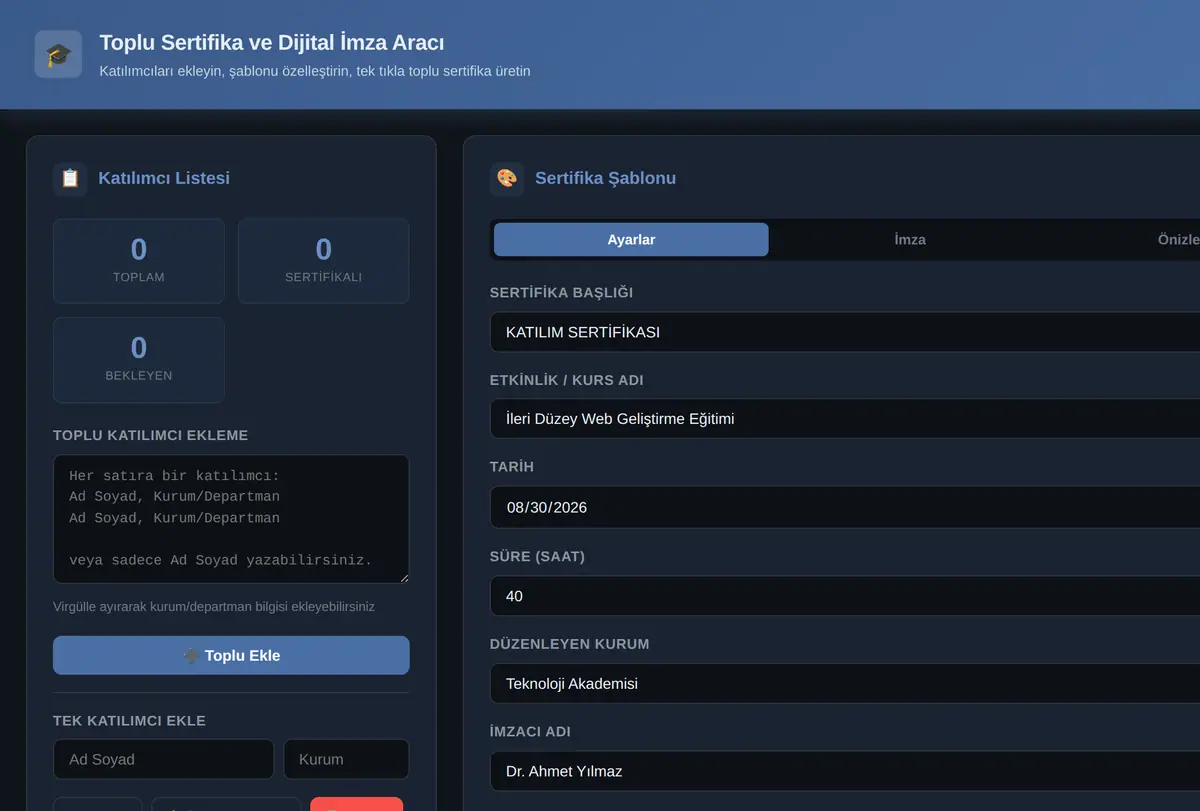Click the hint text starting with Virgülle ayırarak
The image size is (1200, 811).
pyautogui.click(x=214, y=606)
